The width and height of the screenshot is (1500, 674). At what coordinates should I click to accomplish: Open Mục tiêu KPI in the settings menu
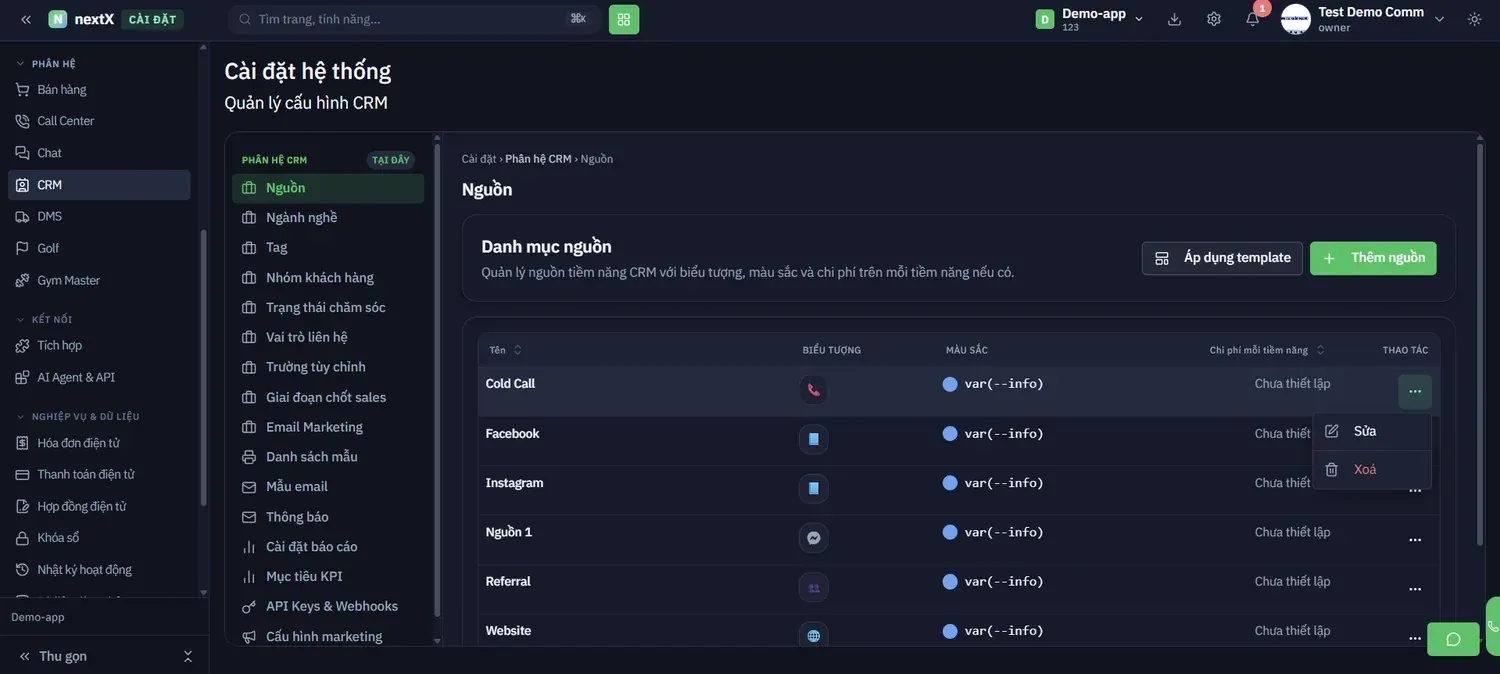(x=328, y=577)
